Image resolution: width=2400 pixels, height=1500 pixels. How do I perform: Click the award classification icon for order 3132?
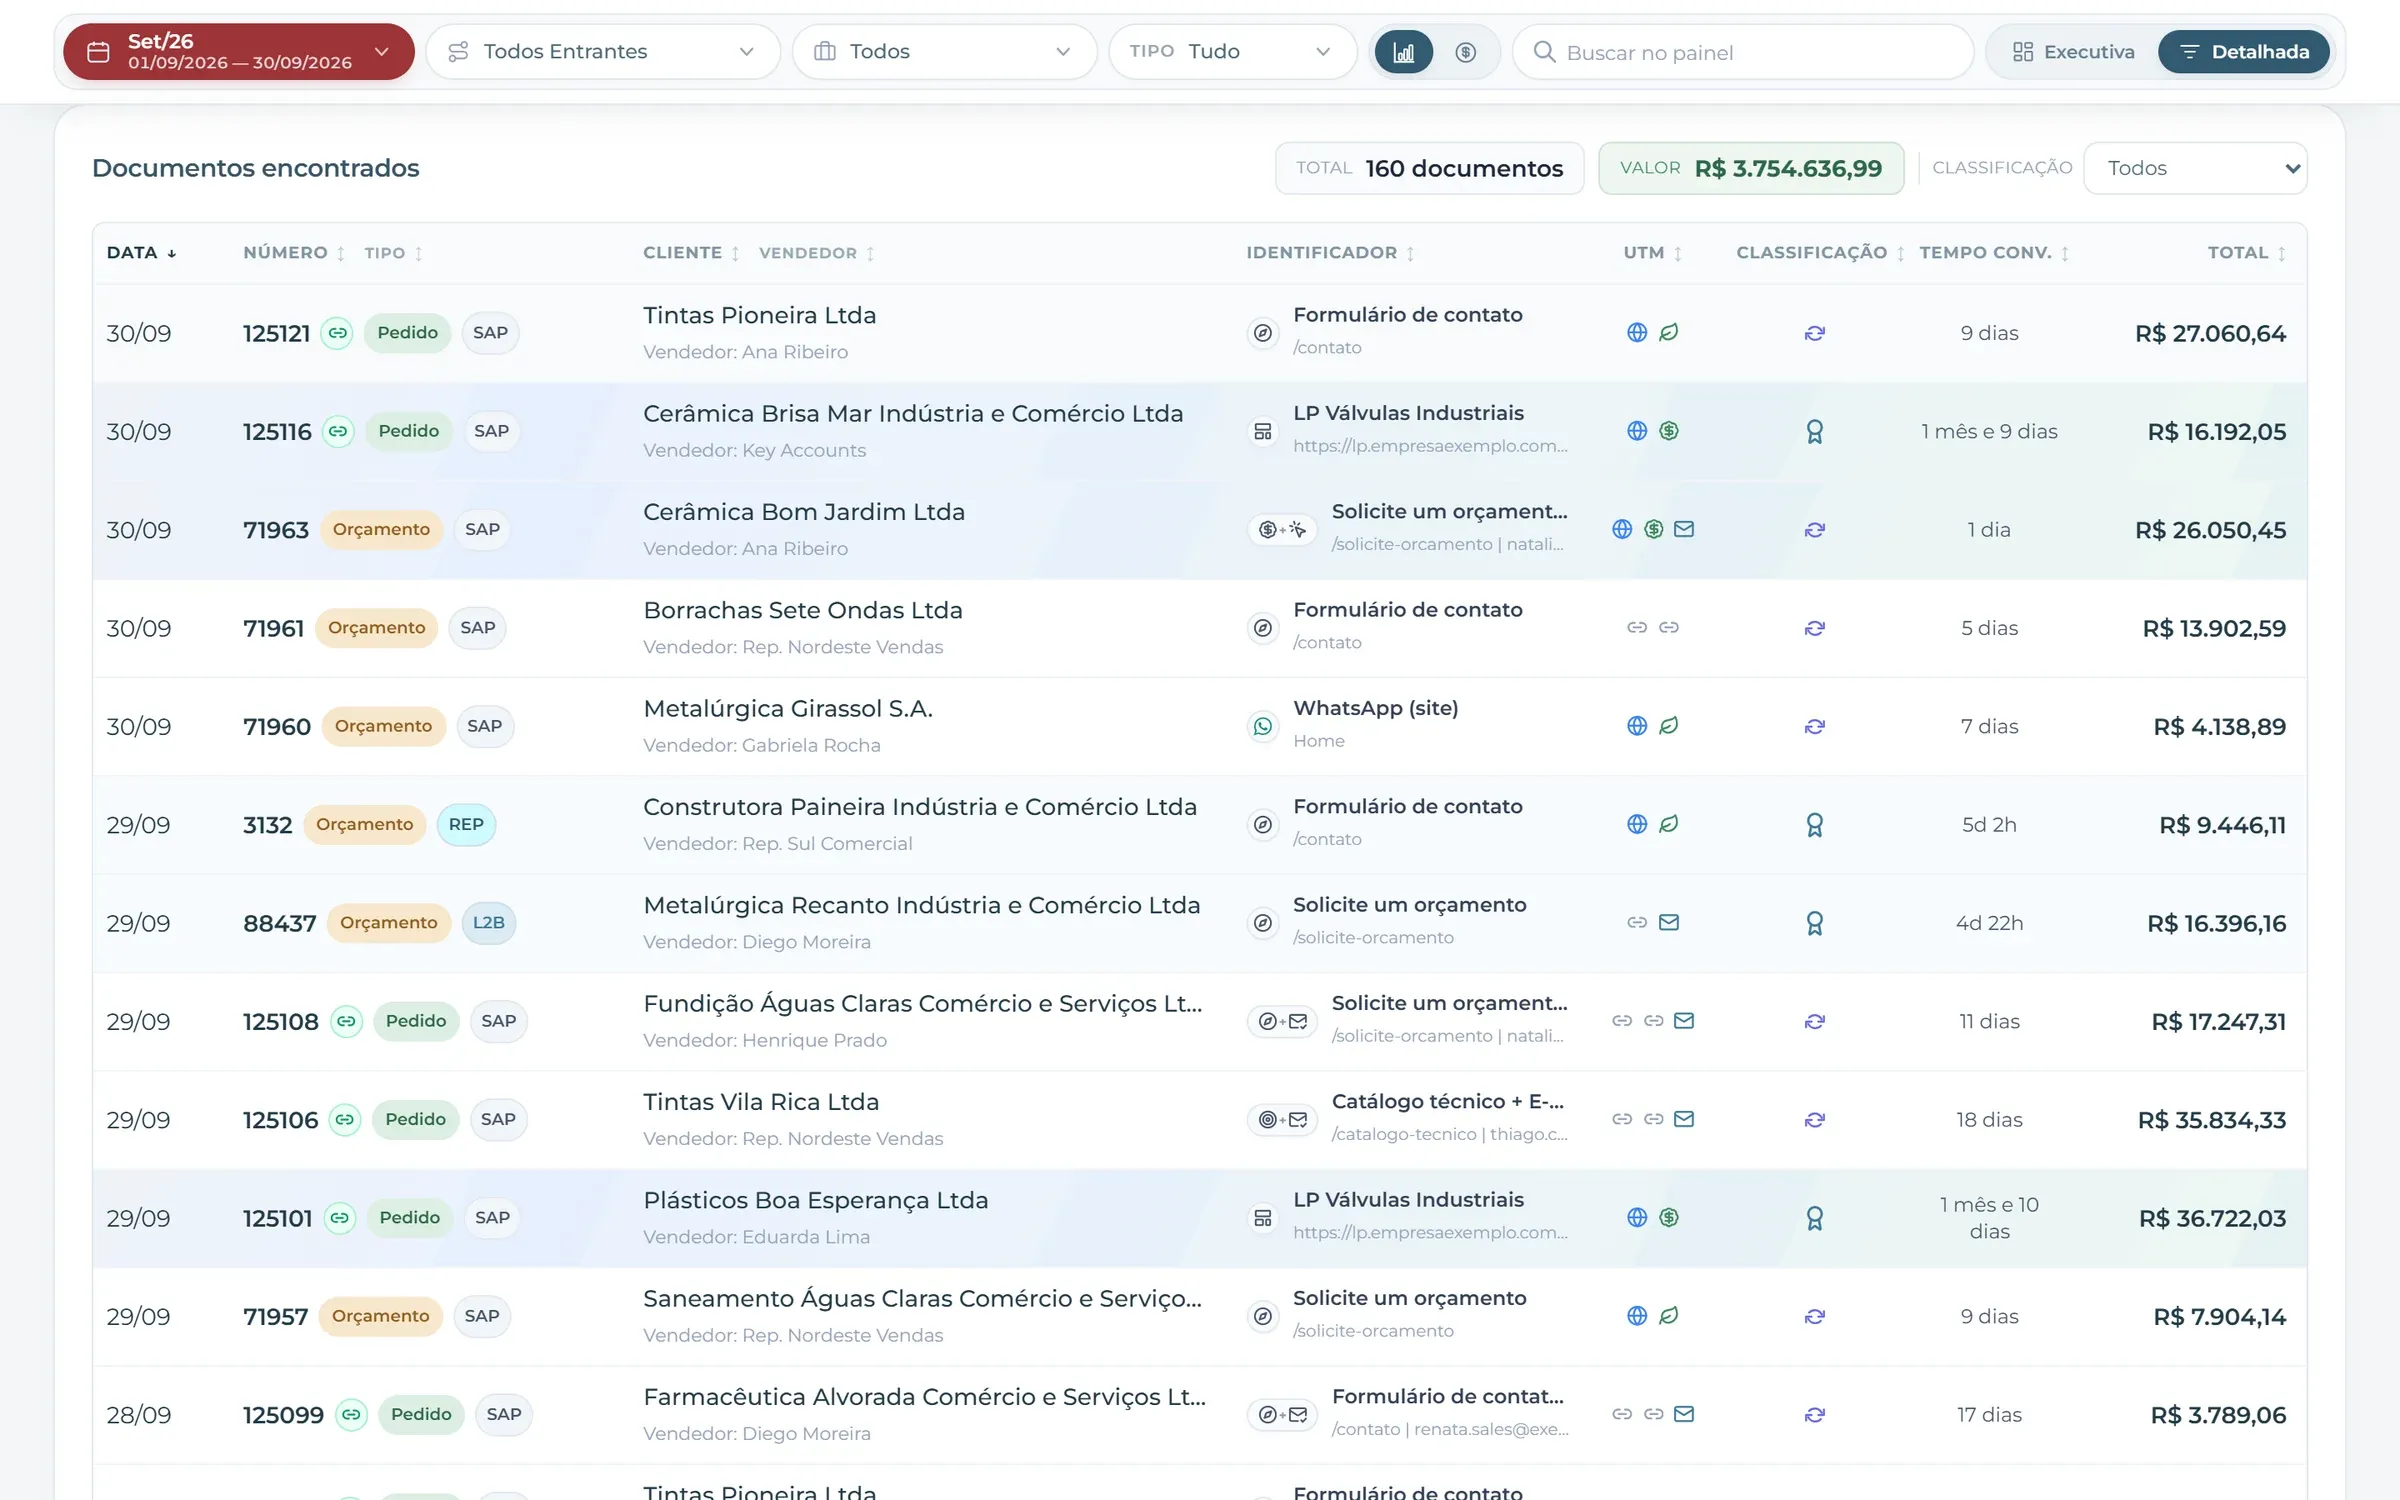1815,825
